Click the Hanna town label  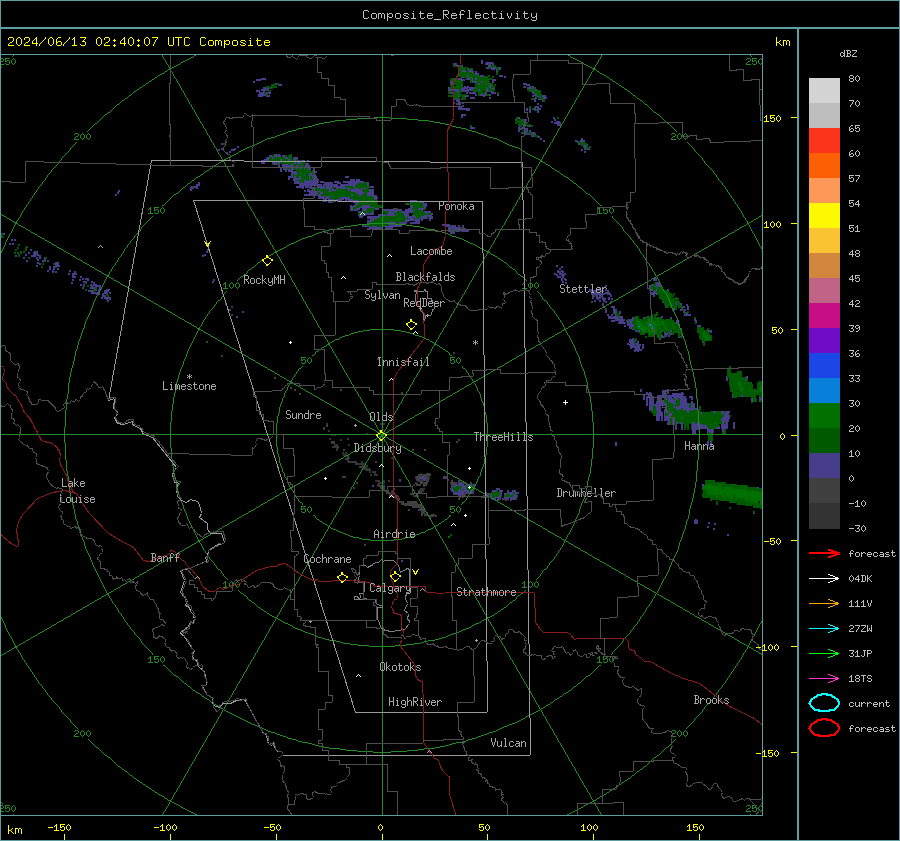[699, 445]
